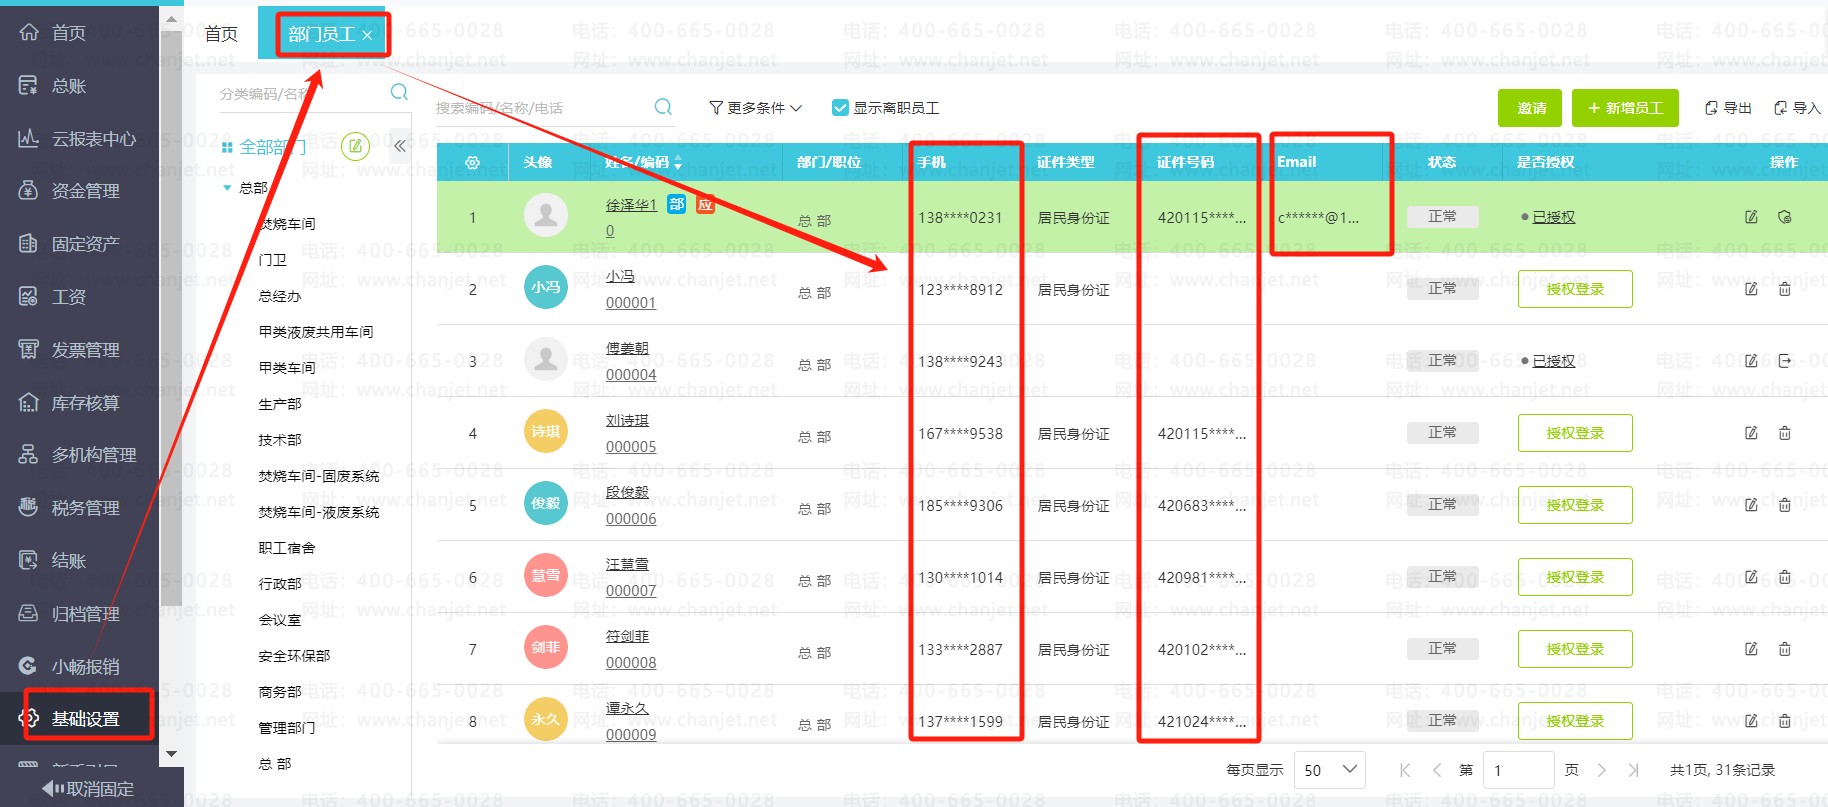The height and width of the screenshot is (807, 1828).
Task: Click the column settings gear icon
Action: (x=472, y=162)
